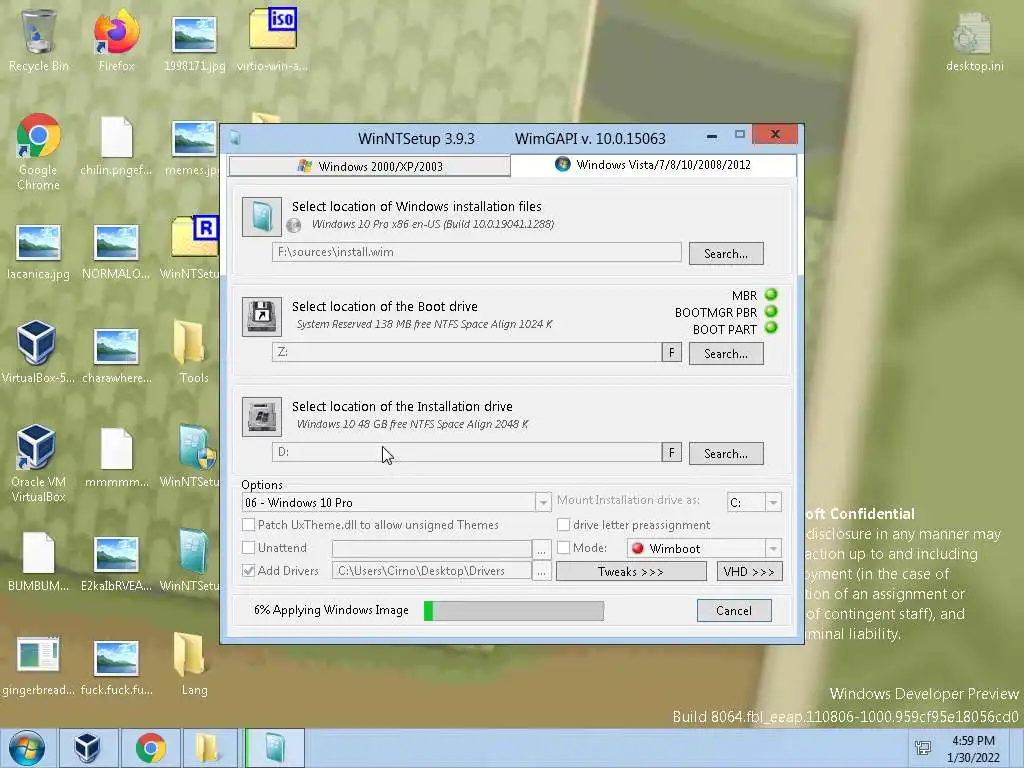Click the Windows installation files source icon
The image size is (1024, 768).
(x=261, y=217)
